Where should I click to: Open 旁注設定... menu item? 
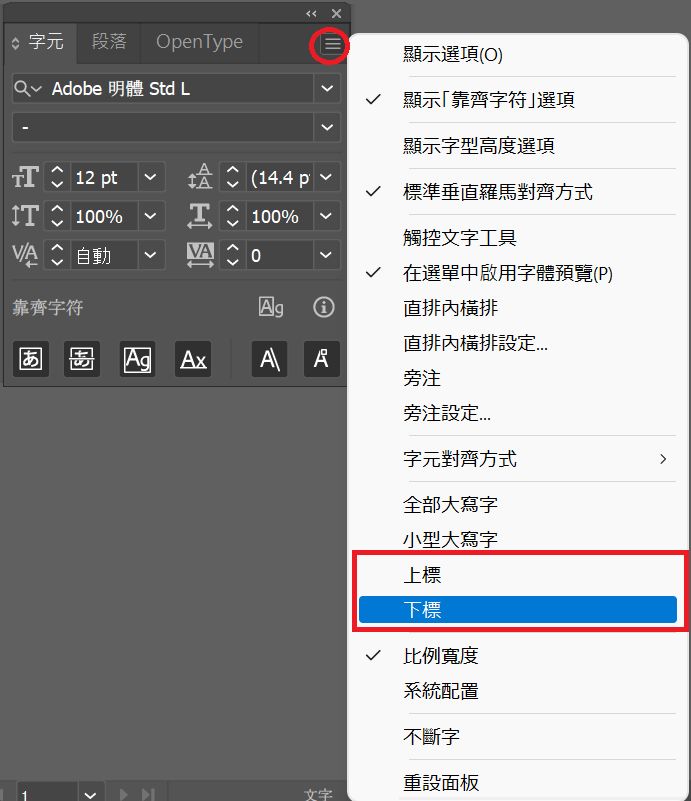pyautogui.click(x=517, y=413)
